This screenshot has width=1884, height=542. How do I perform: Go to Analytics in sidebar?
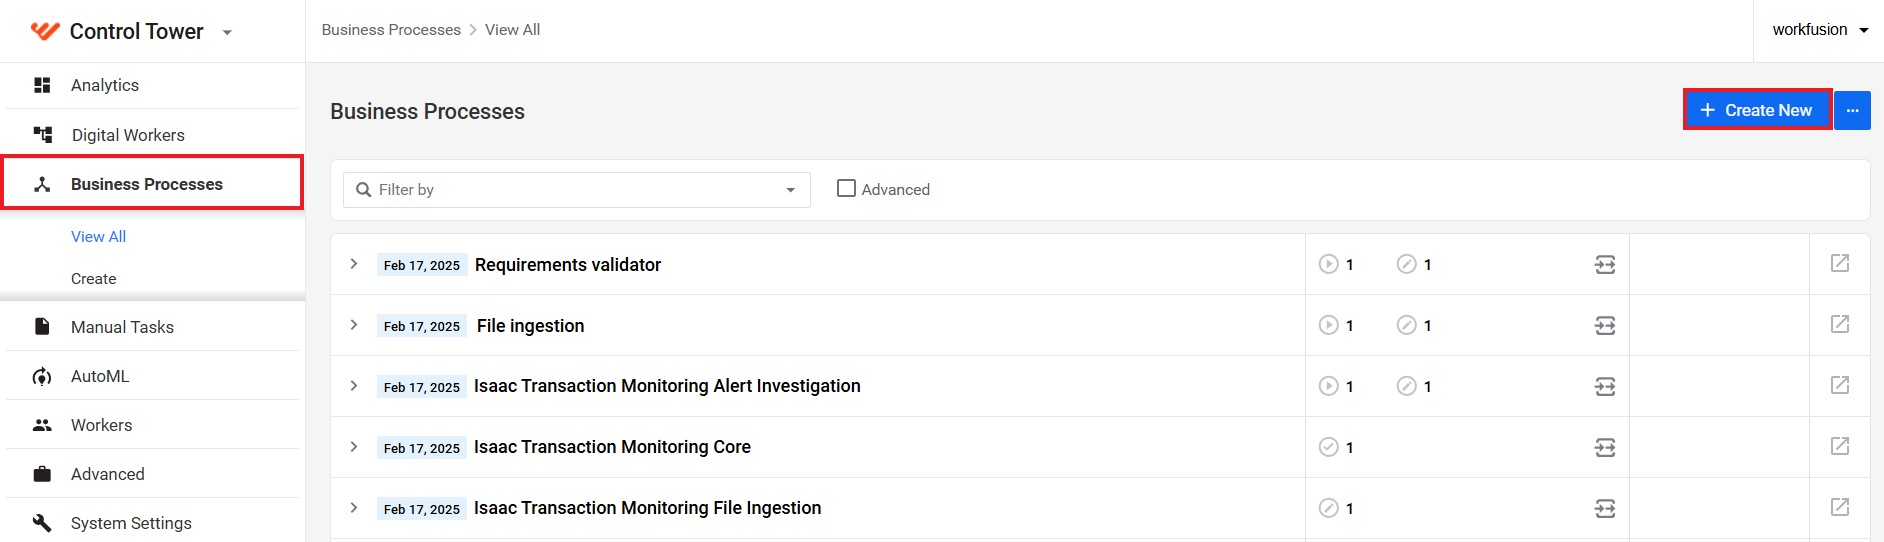105,85
